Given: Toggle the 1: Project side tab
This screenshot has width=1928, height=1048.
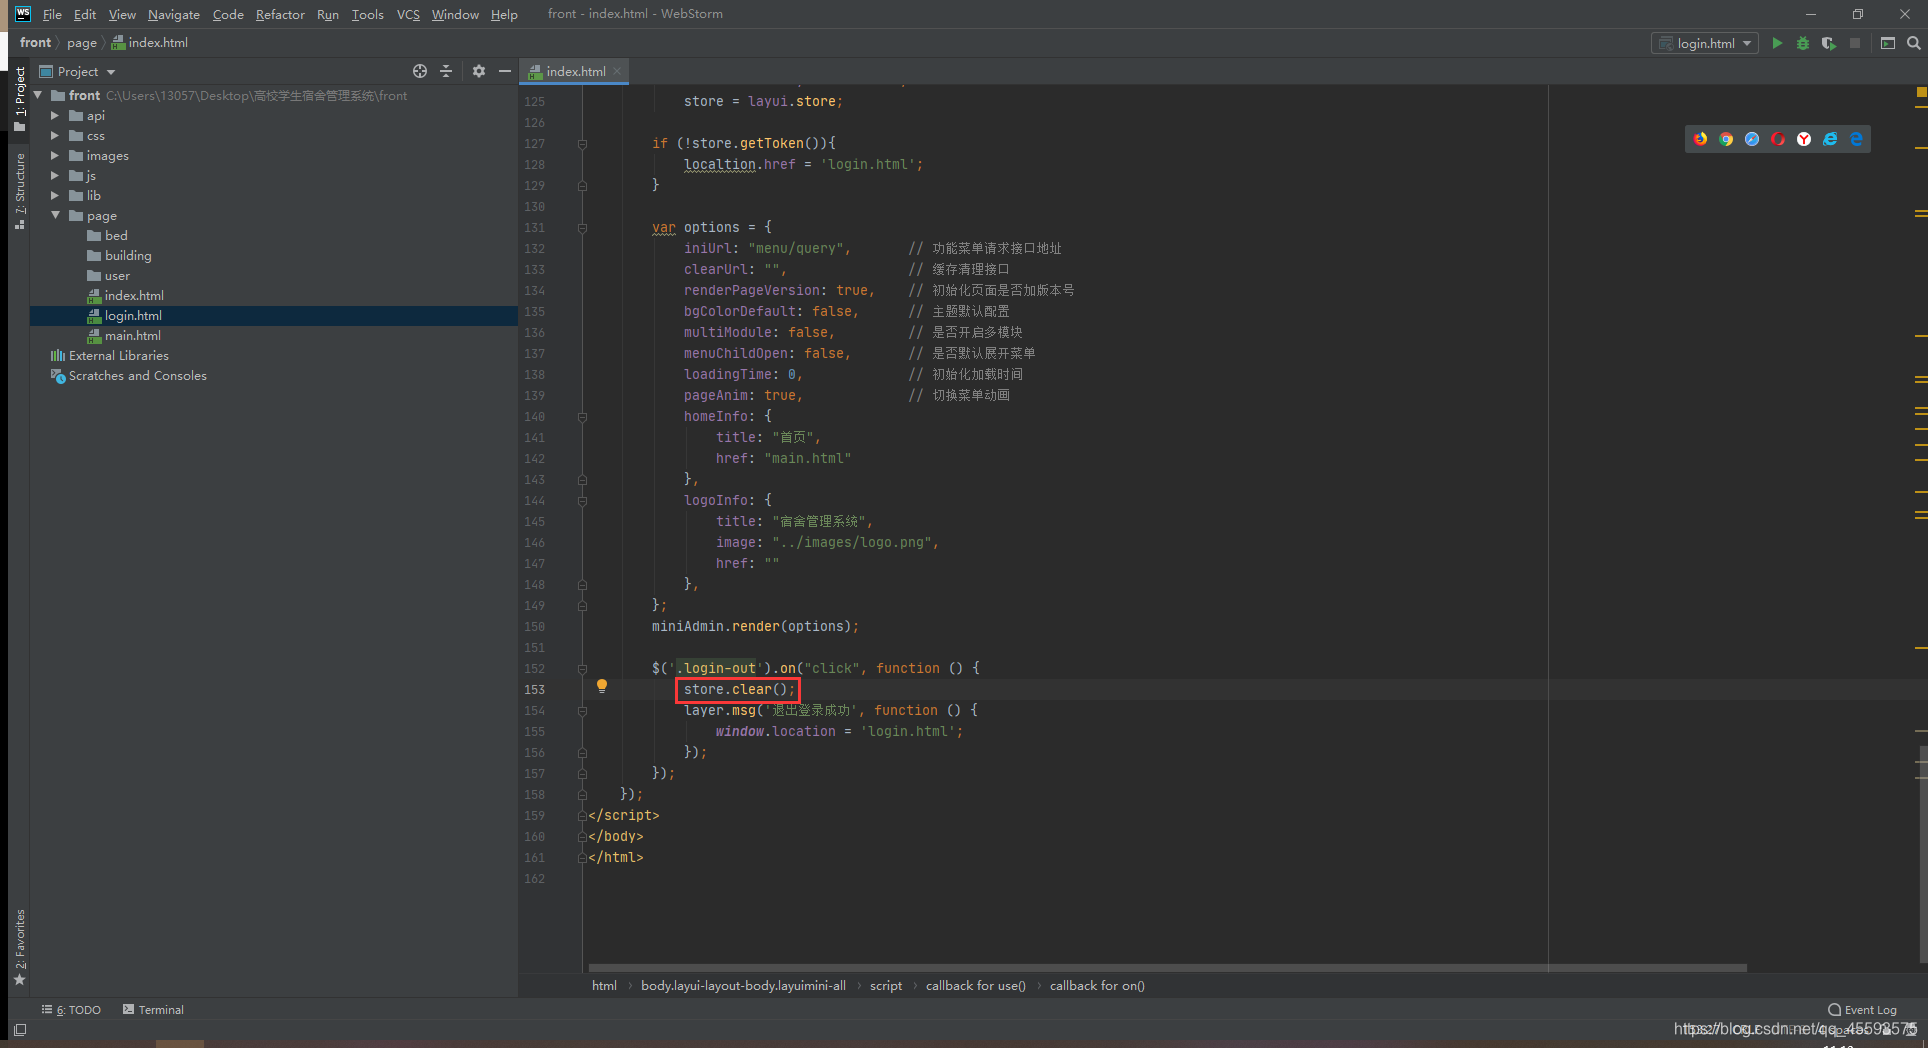Looking at the screenshot, I should tap(20, 99).
